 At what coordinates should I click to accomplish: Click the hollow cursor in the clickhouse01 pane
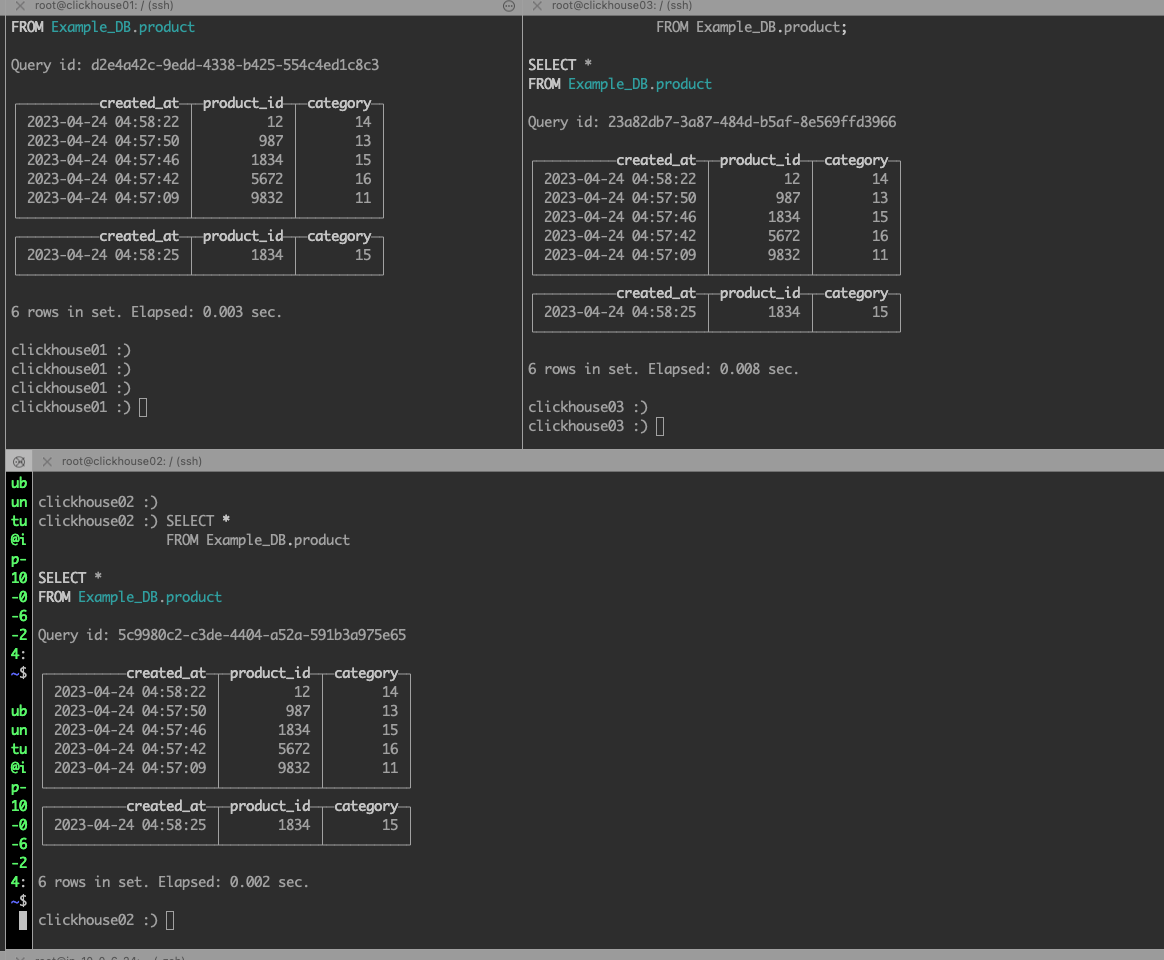142,406
